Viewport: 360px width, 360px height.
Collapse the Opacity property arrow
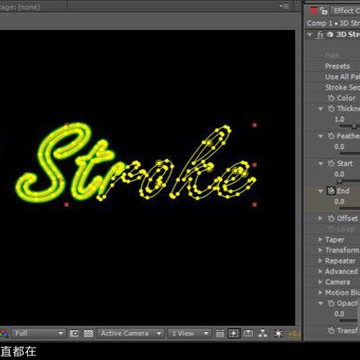321,303
